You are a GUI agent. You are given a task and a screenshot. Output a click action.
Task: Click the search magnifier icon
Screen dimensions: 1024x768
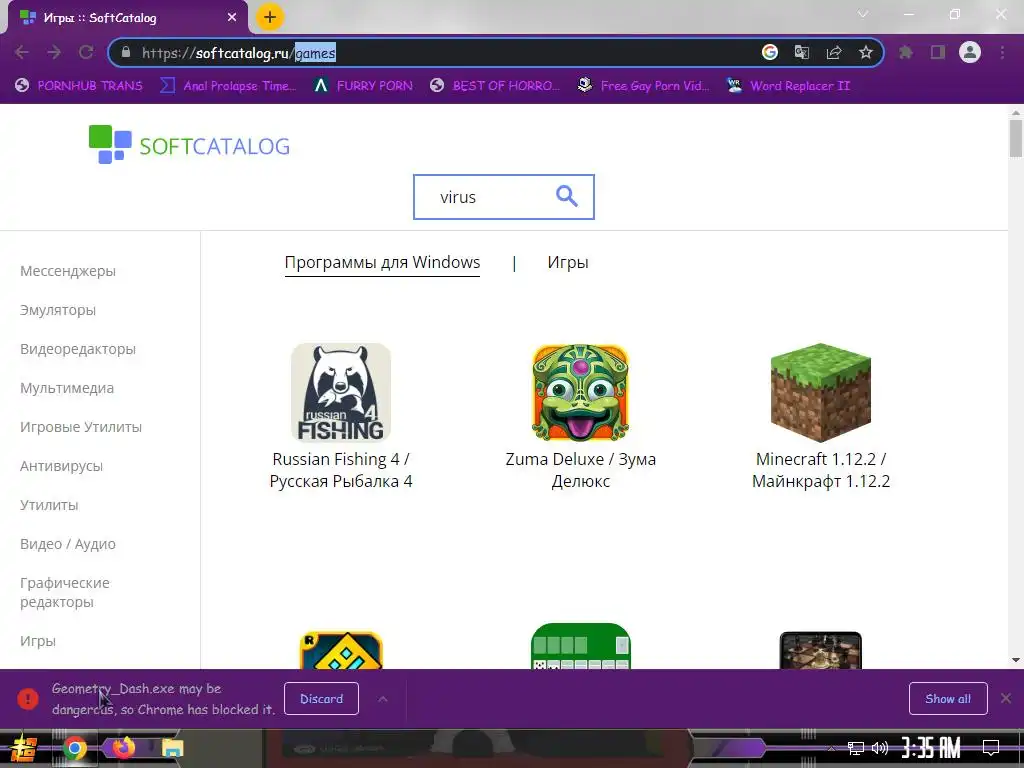point(566,196)
